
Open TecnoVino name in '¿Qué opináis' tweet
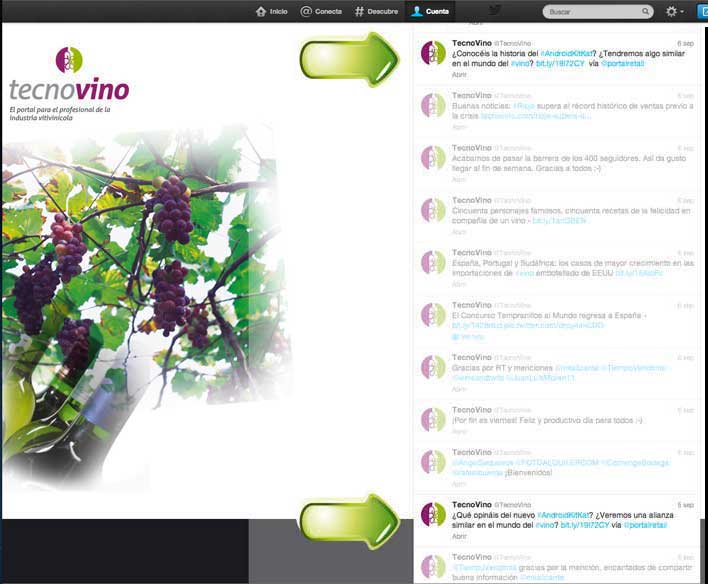point(471,505)
